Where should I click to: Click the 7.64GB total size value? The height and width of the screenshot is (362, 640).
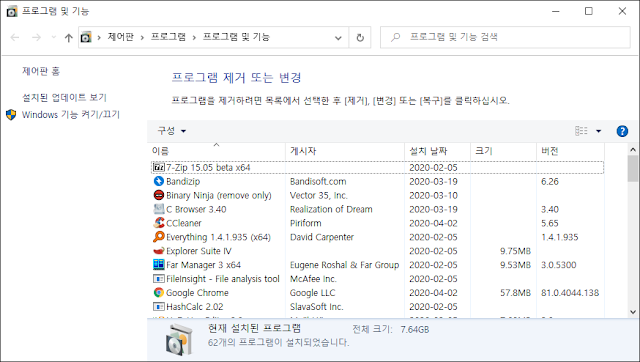[x=415, y=329]
